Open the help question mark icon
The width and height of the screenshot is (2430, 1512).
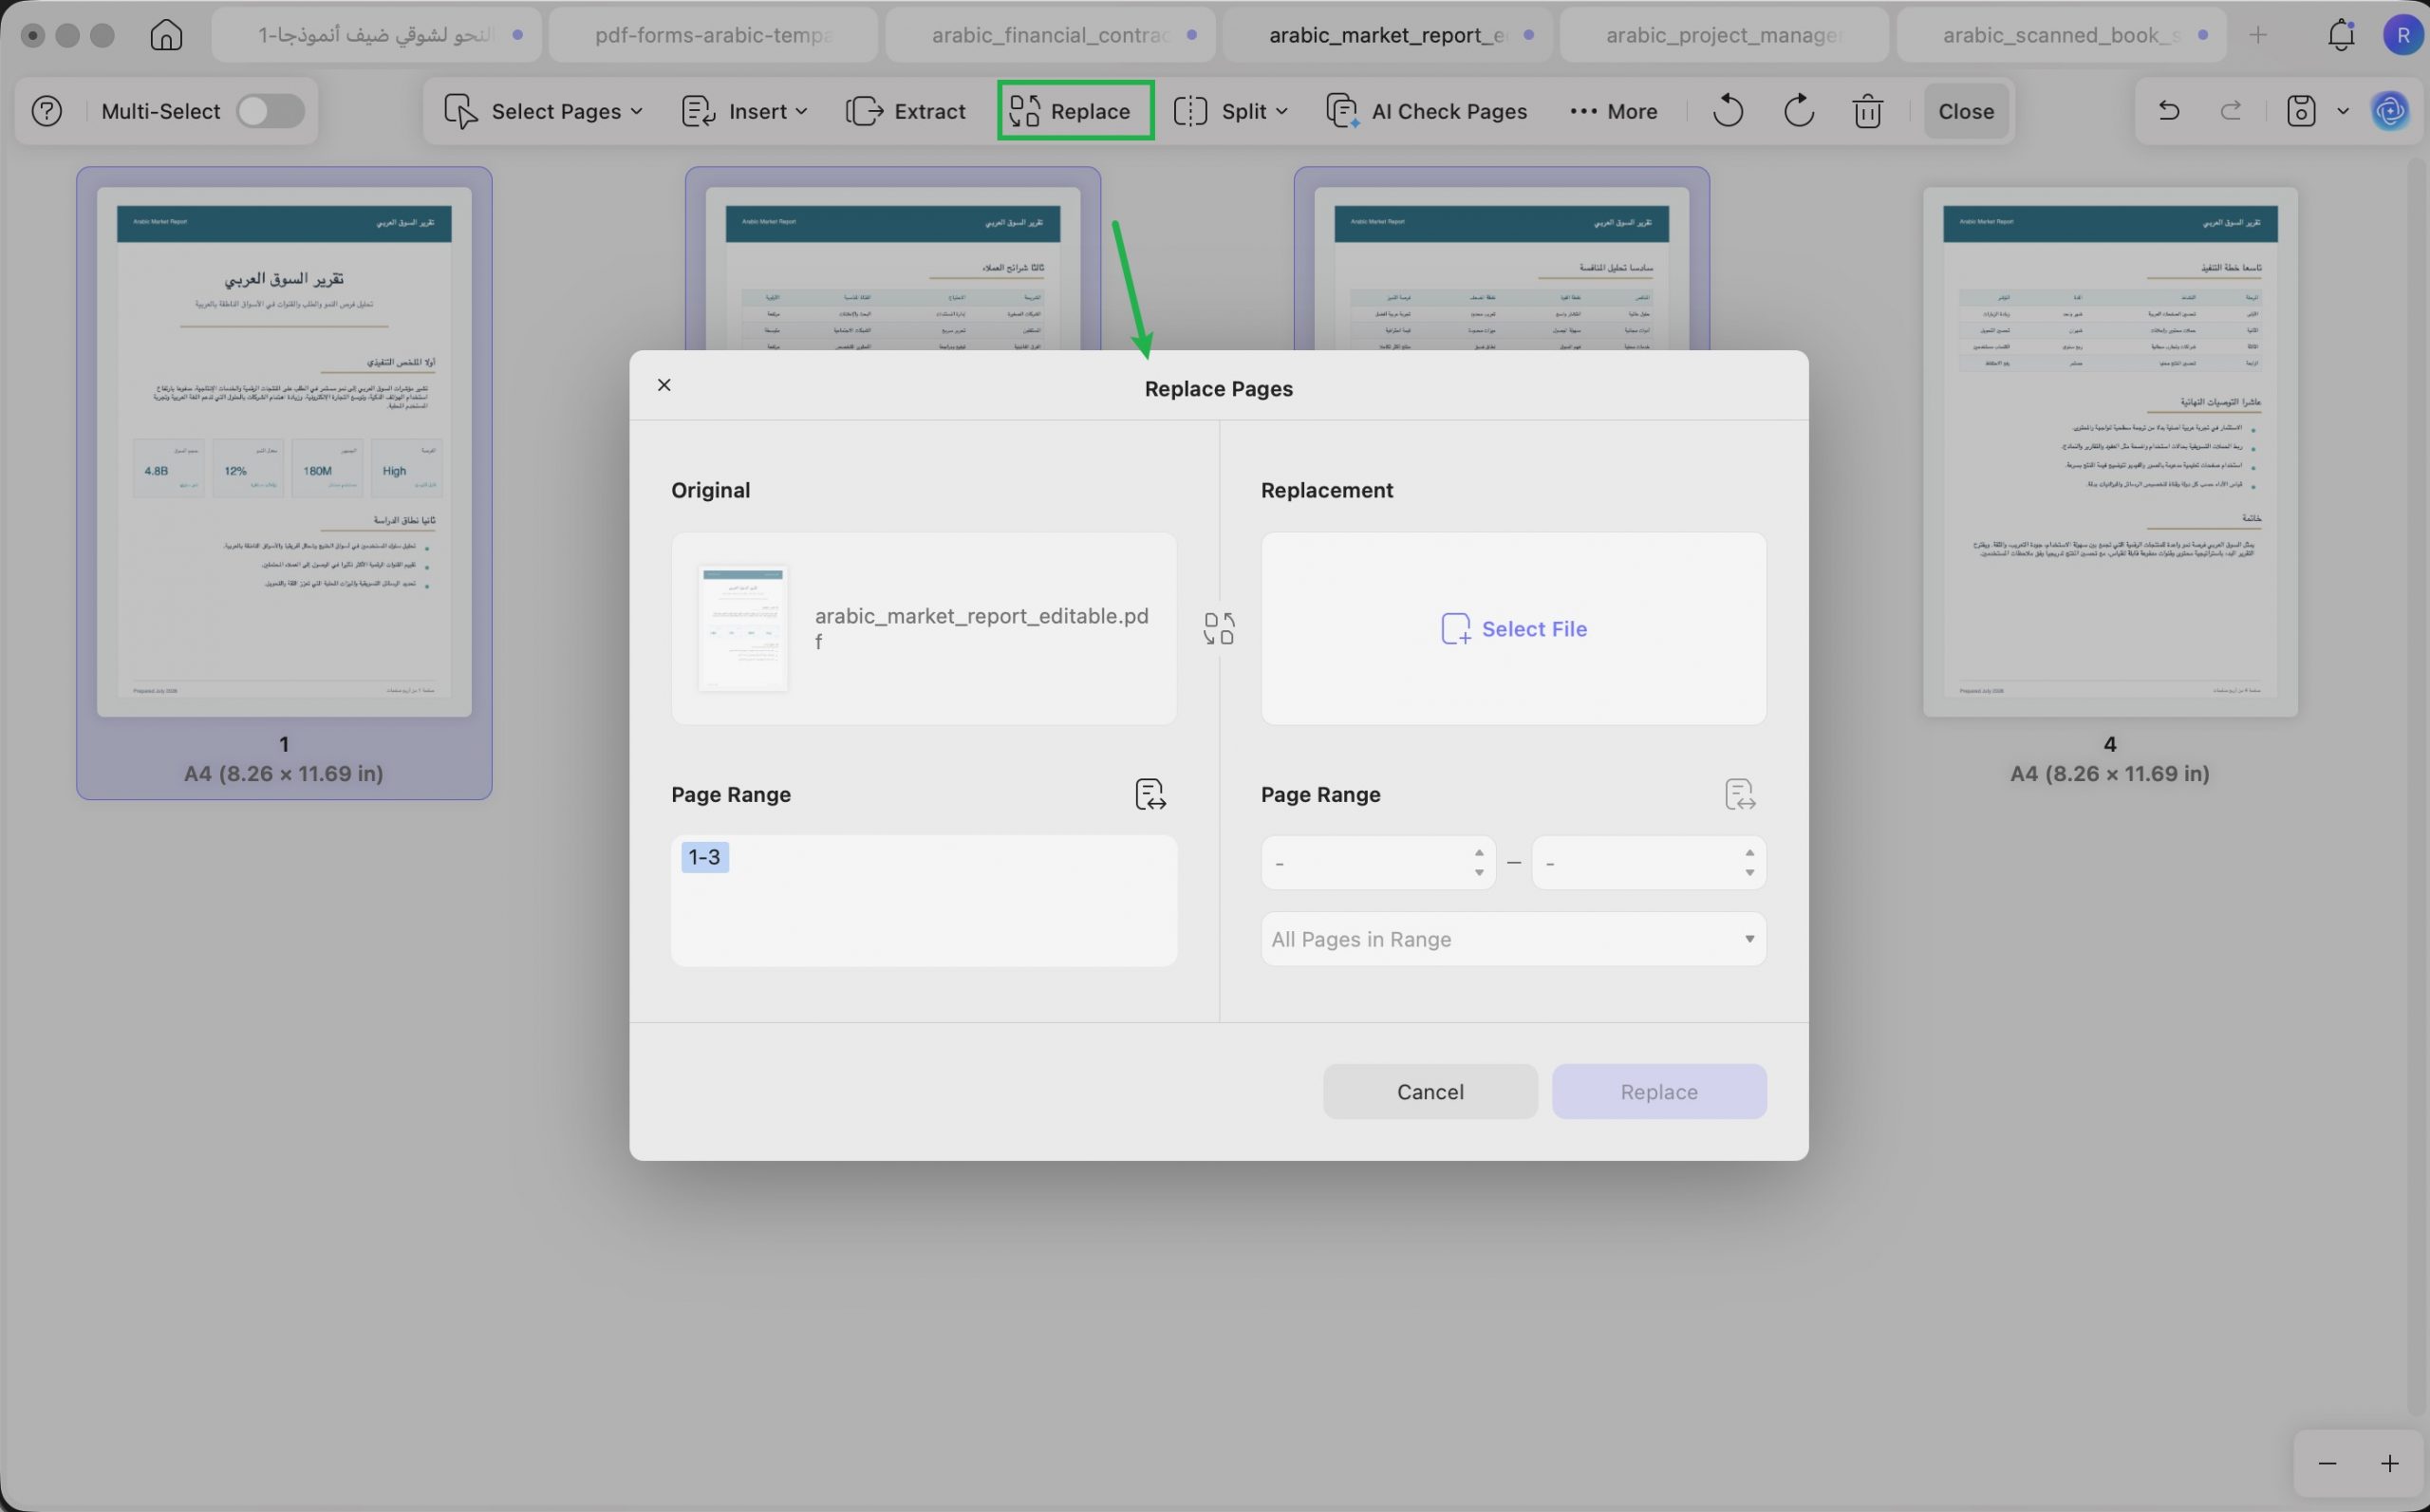point(47,111)
